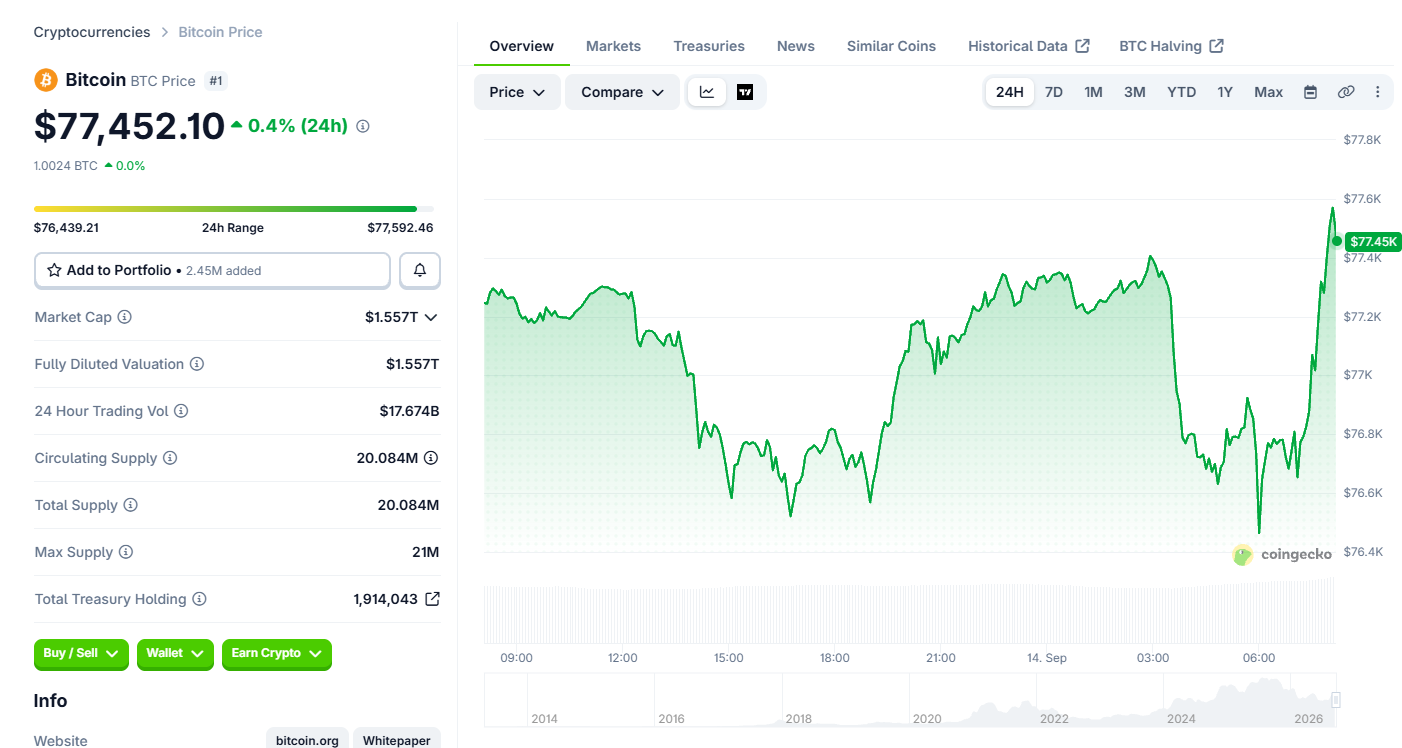
Task: Select the 1M time range
Action: 1093,92
